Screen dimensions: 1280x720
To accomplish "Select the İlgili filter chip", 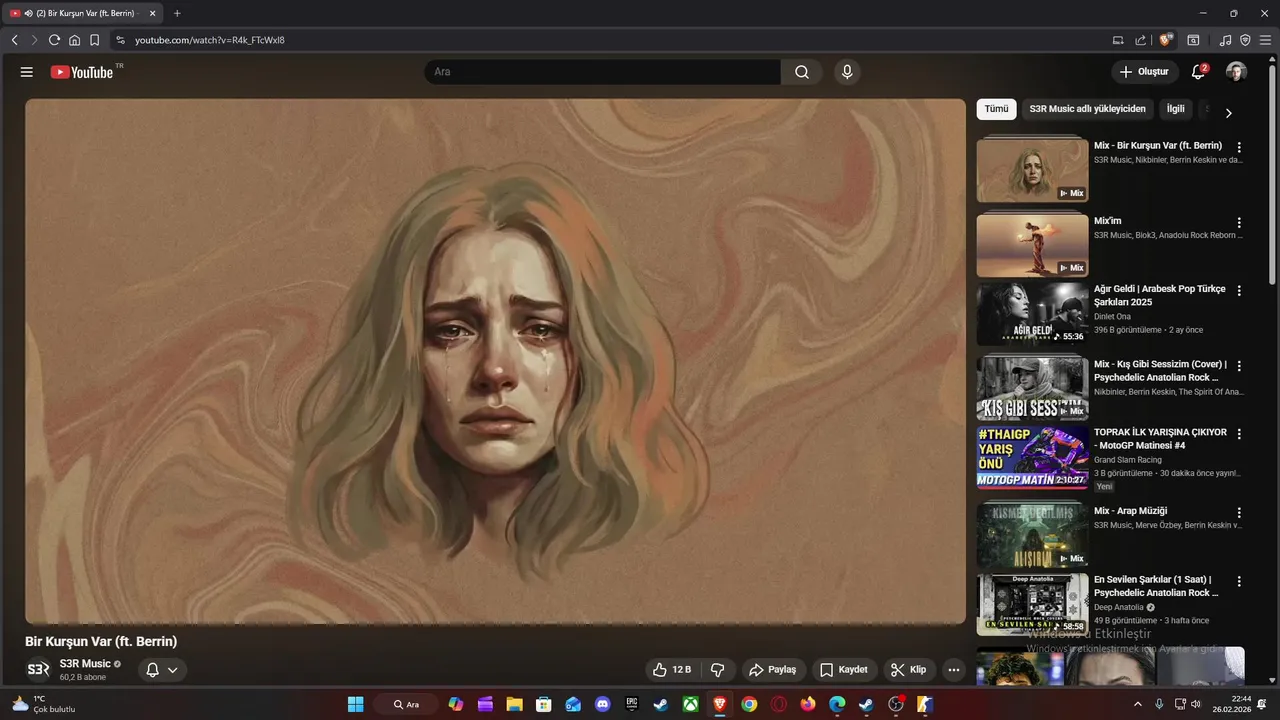I will click(x=1175, y=109).
